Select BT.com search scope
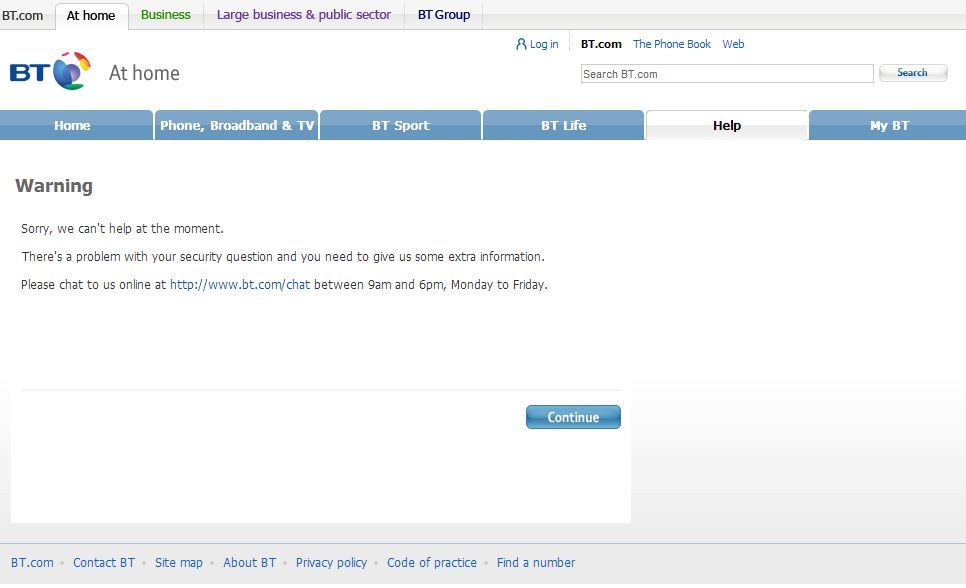Image resolution: width=966 pixels, height=588 pixels. tap(601, 44)
